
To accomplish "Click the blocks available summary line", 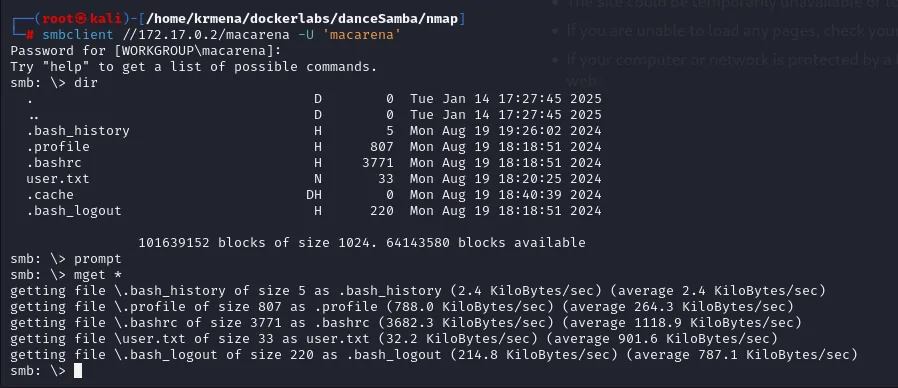I will [x=362, y=242].
